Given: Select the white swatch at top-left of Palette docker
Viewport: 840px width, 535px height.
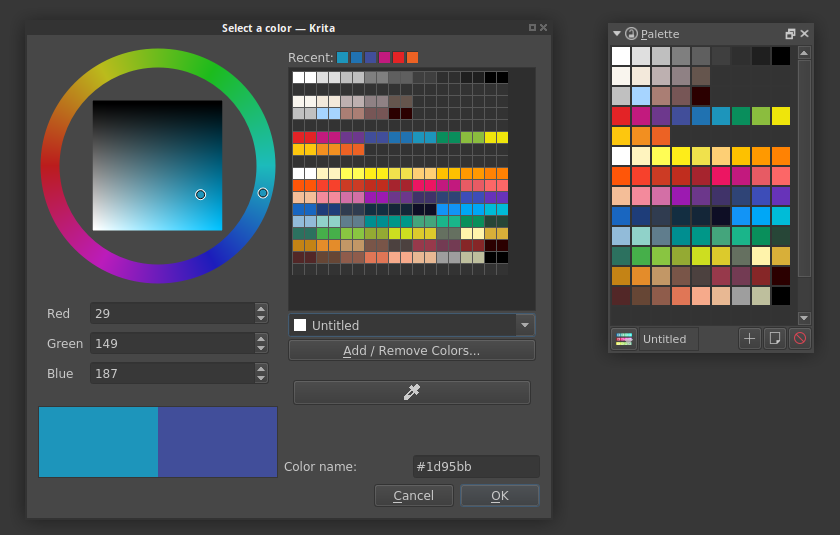Looking at the screenshot, I should point(621,56).
